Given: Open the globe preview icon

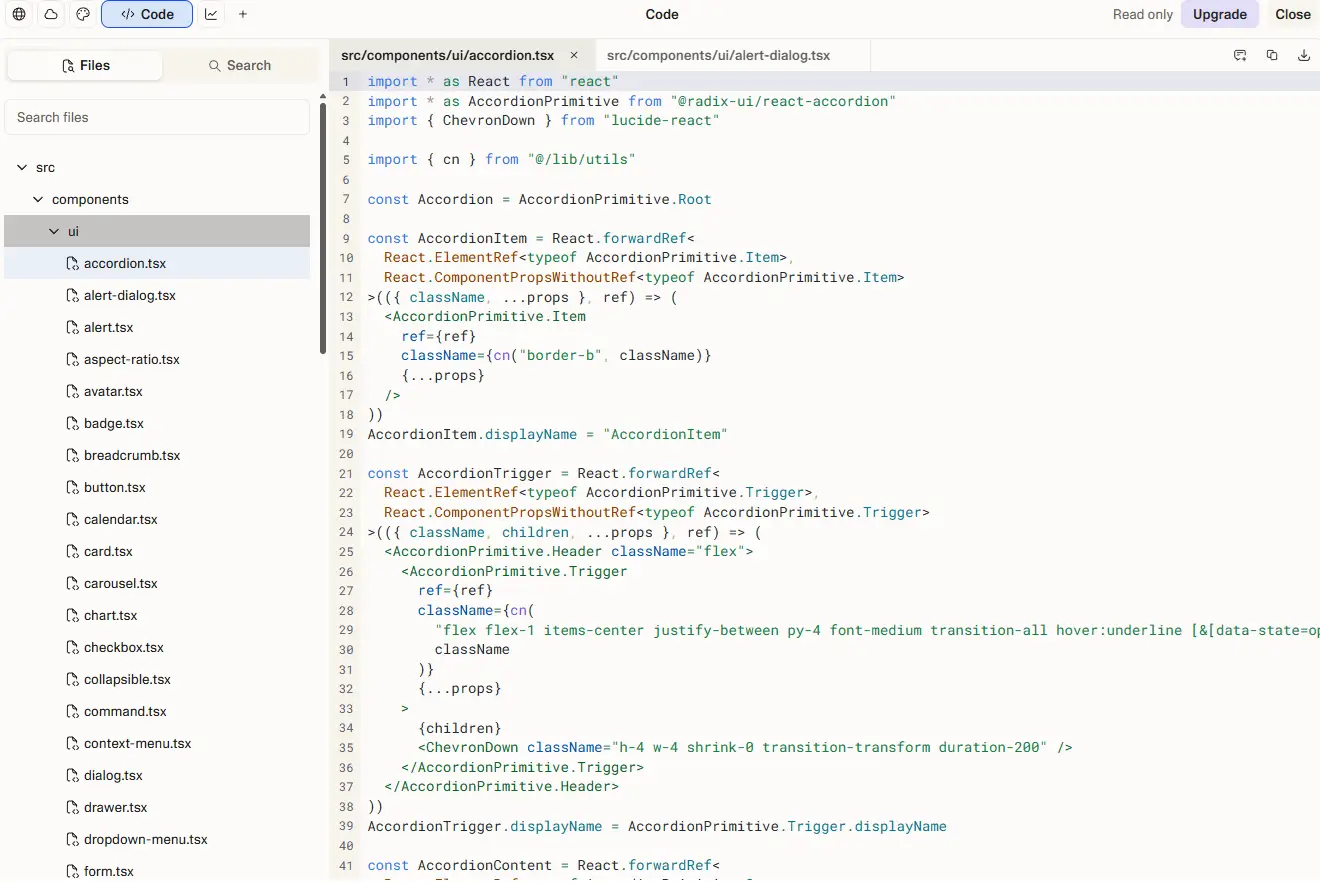Looking at the screenshot, I should [19, 14].
